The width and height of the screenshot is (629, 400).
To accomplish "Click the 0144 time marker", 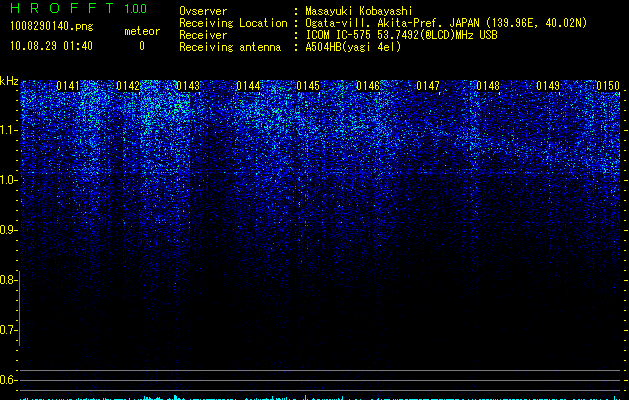I will [248, 86].
